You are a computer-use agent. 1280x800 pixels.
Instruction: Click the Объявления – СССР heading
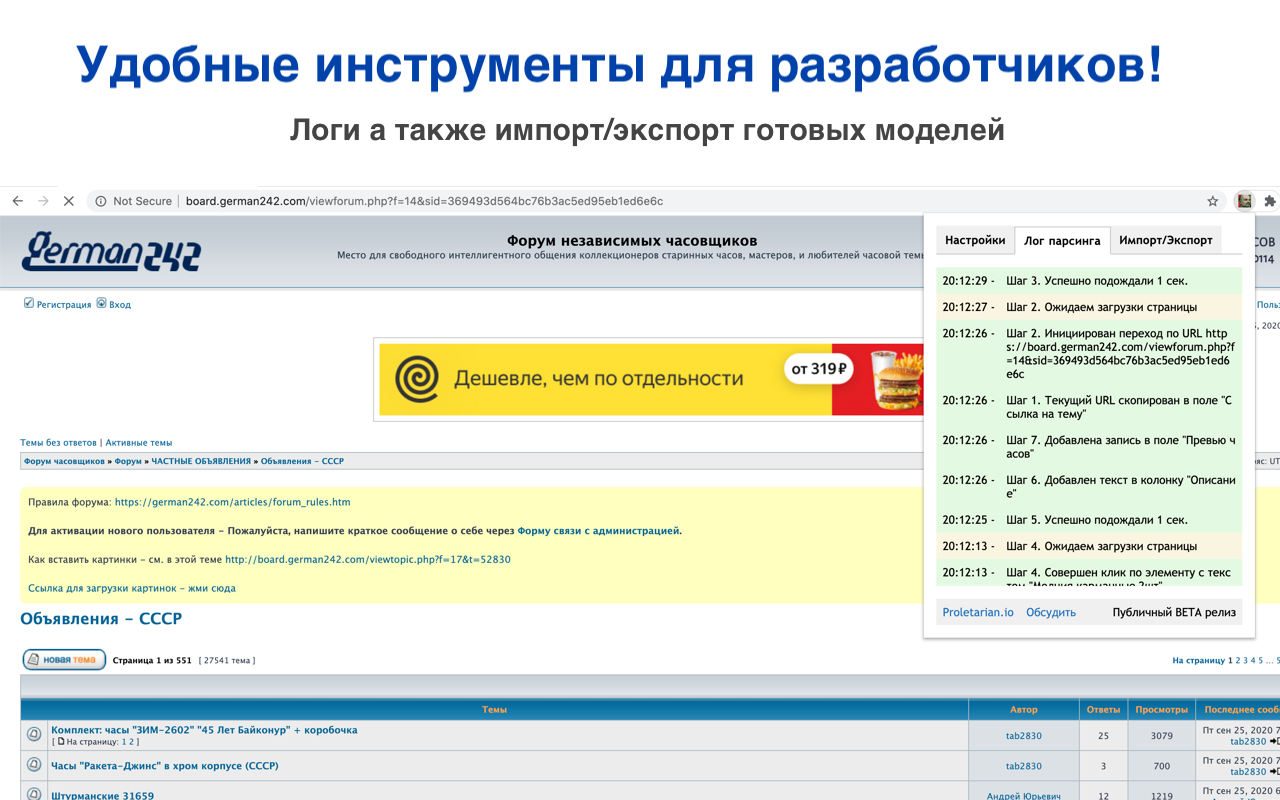(101, 619)
